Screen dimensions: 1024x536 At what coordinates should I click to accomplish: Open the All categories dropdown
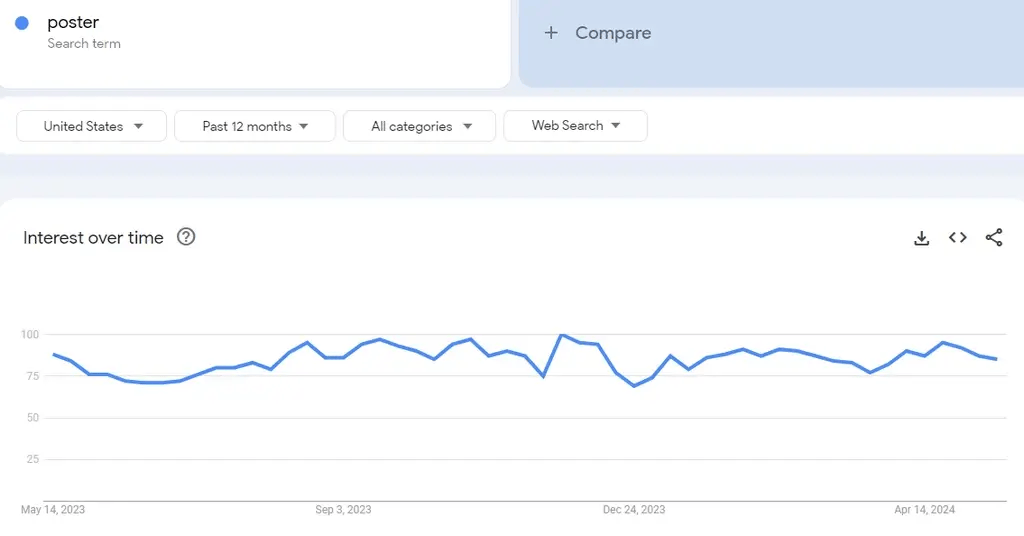point(419,126)
